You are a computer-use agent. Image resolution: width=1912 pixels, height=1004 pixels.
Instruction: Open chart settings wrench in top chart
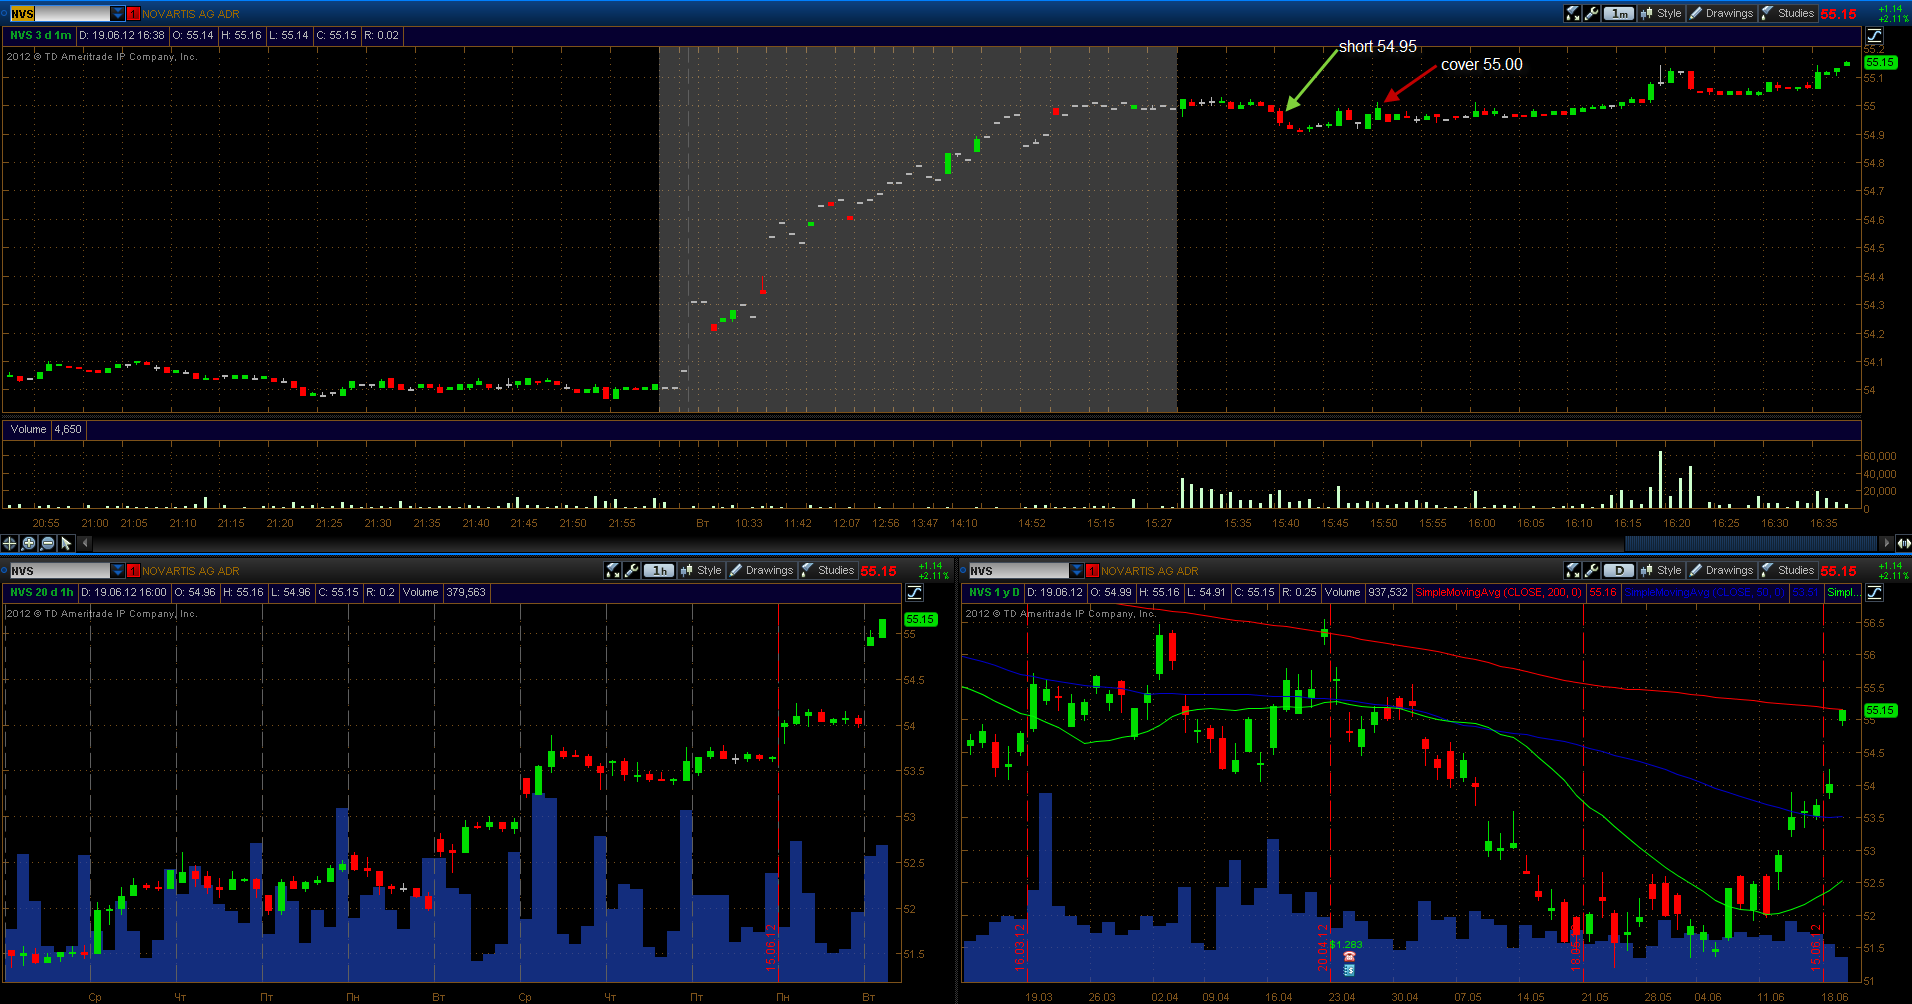point(1592,13)
